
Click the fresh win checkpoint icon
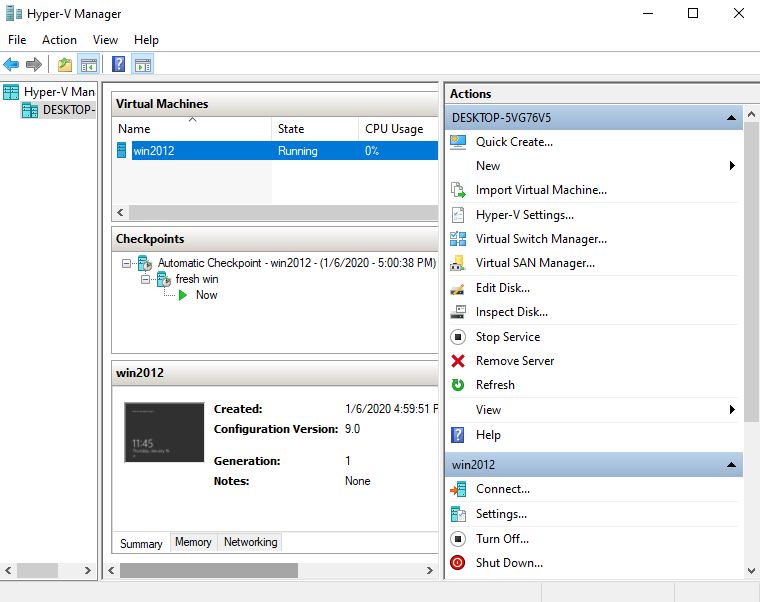coord(164,279)
